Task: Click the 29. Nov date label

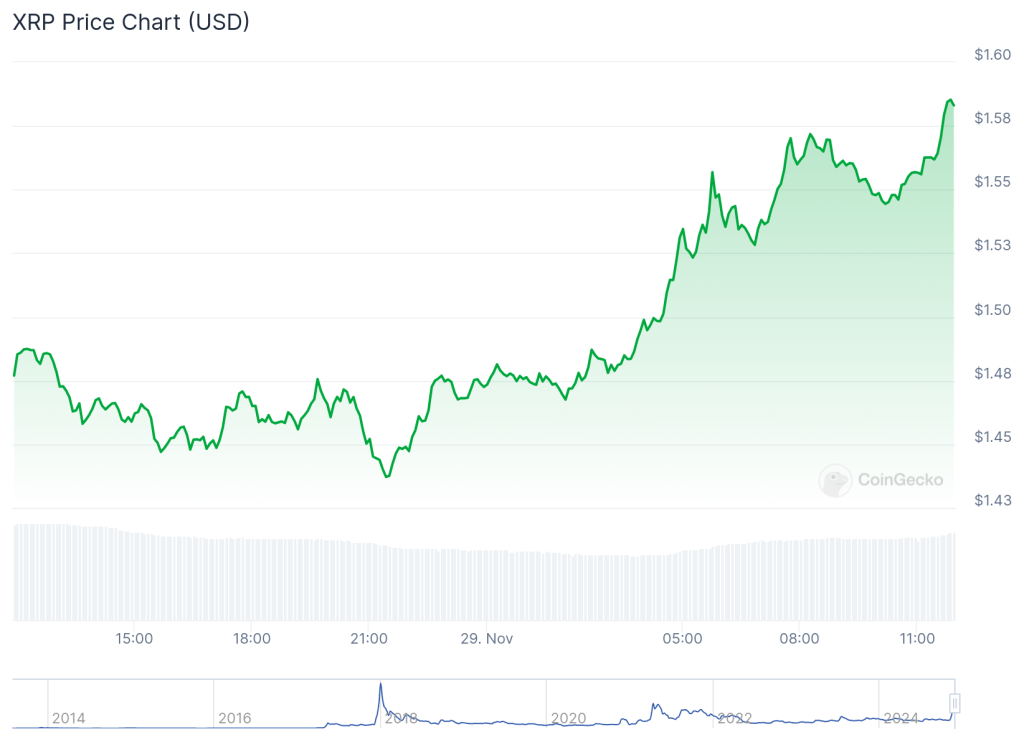Action: tap(485, 638)
